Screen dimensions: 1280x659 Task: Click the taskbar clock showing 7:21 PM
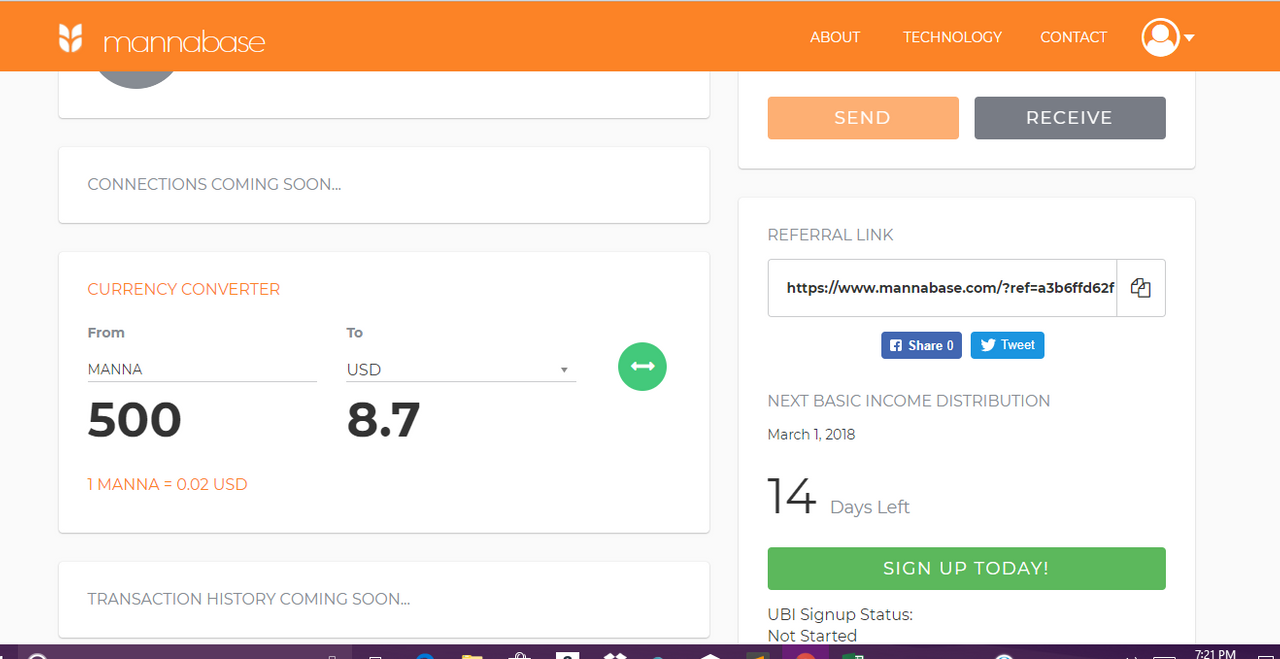click(x=1216, y=653)
